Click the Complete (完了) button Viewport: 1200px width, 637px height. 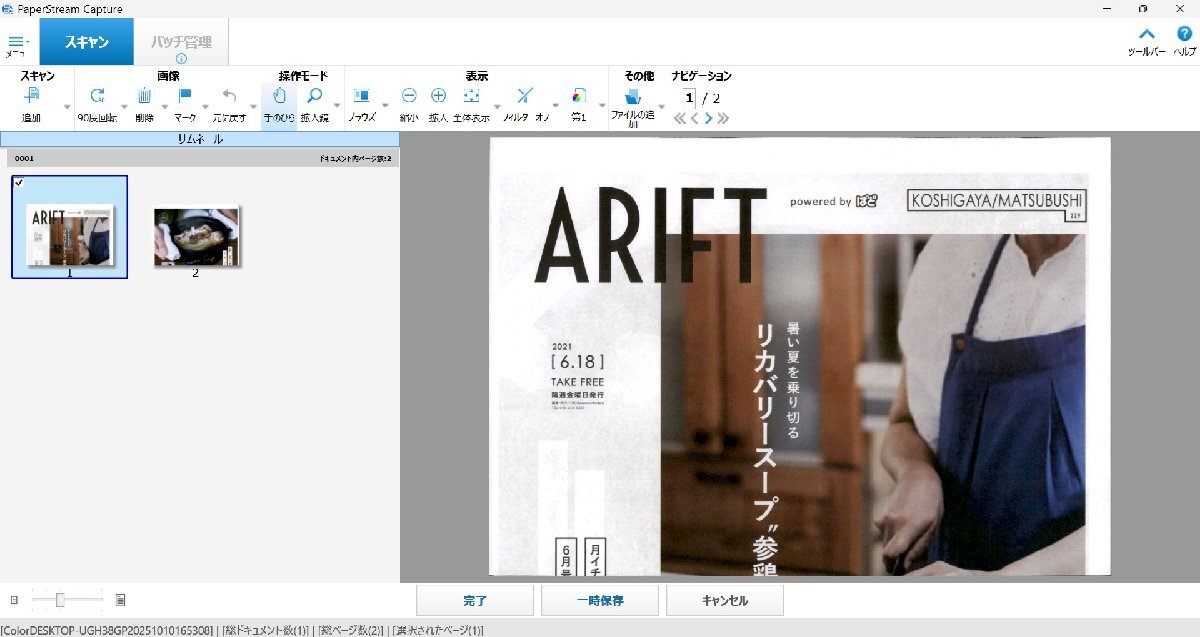tap(475, 601)
